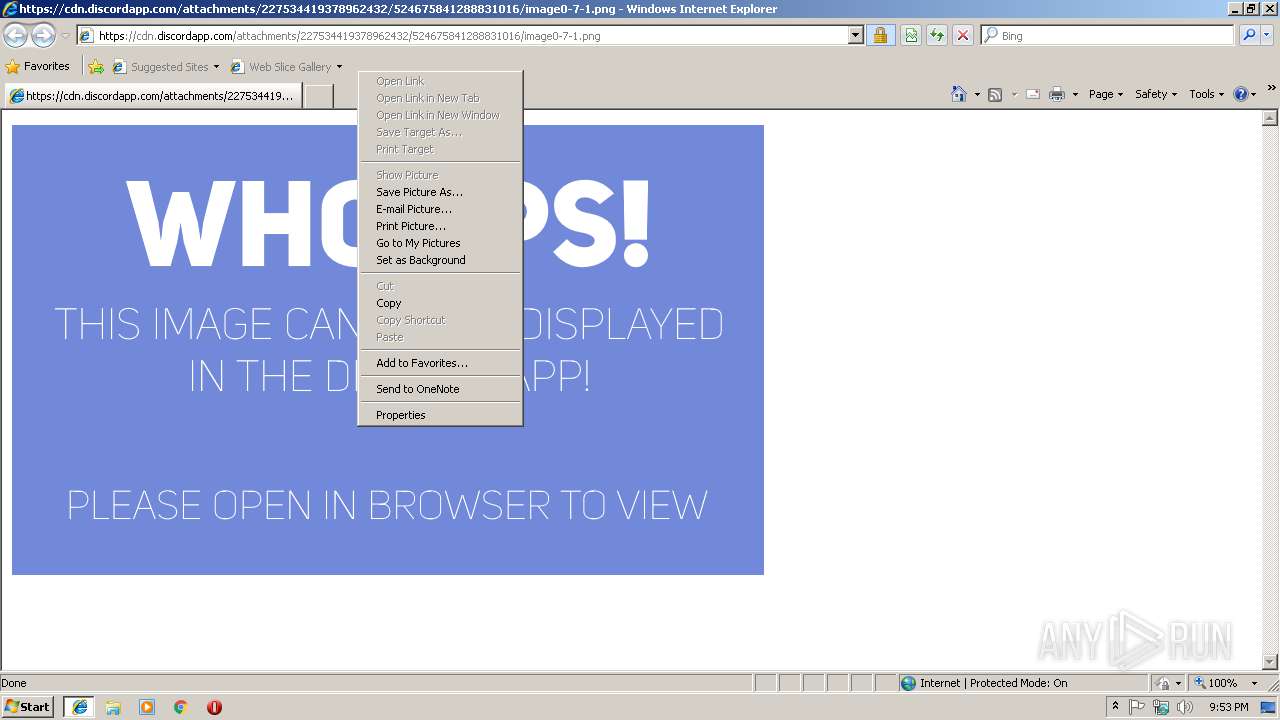Open a new blank tab
The image size is (1280, 720).
pyautogui.click(x=318, y=96)
